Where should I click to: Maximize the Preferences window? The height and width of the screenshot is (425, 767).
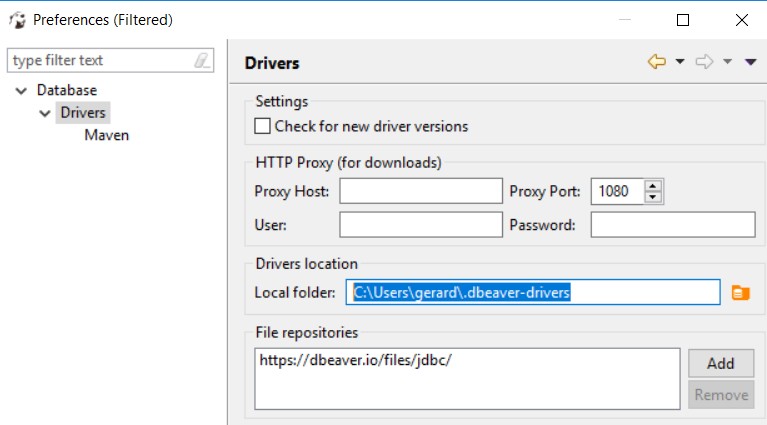coord(683,19)
